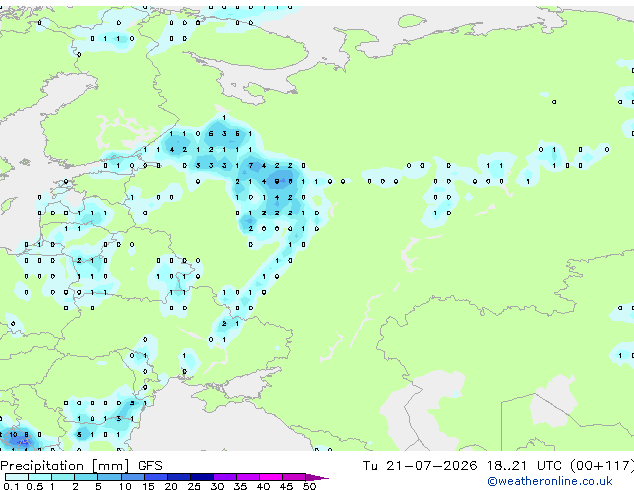634x490 pixels.
Task: Pick the 0.1–0.5 mm lightest legend swatch
Action: click(x=17, y=477)
